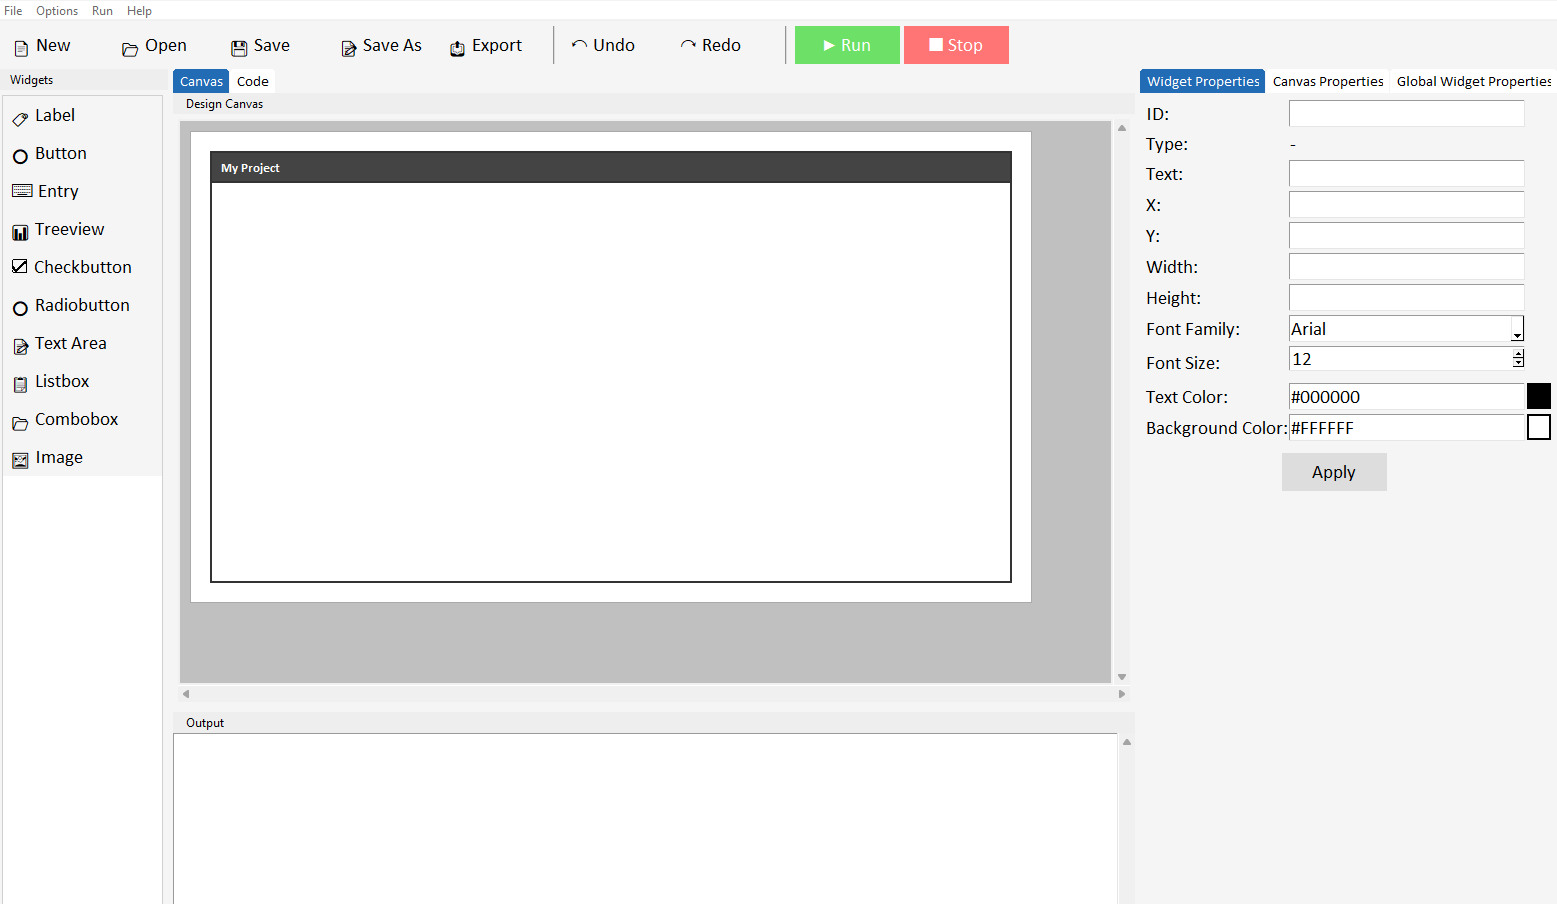Select the Label widget from the palette

coord(55,115)
